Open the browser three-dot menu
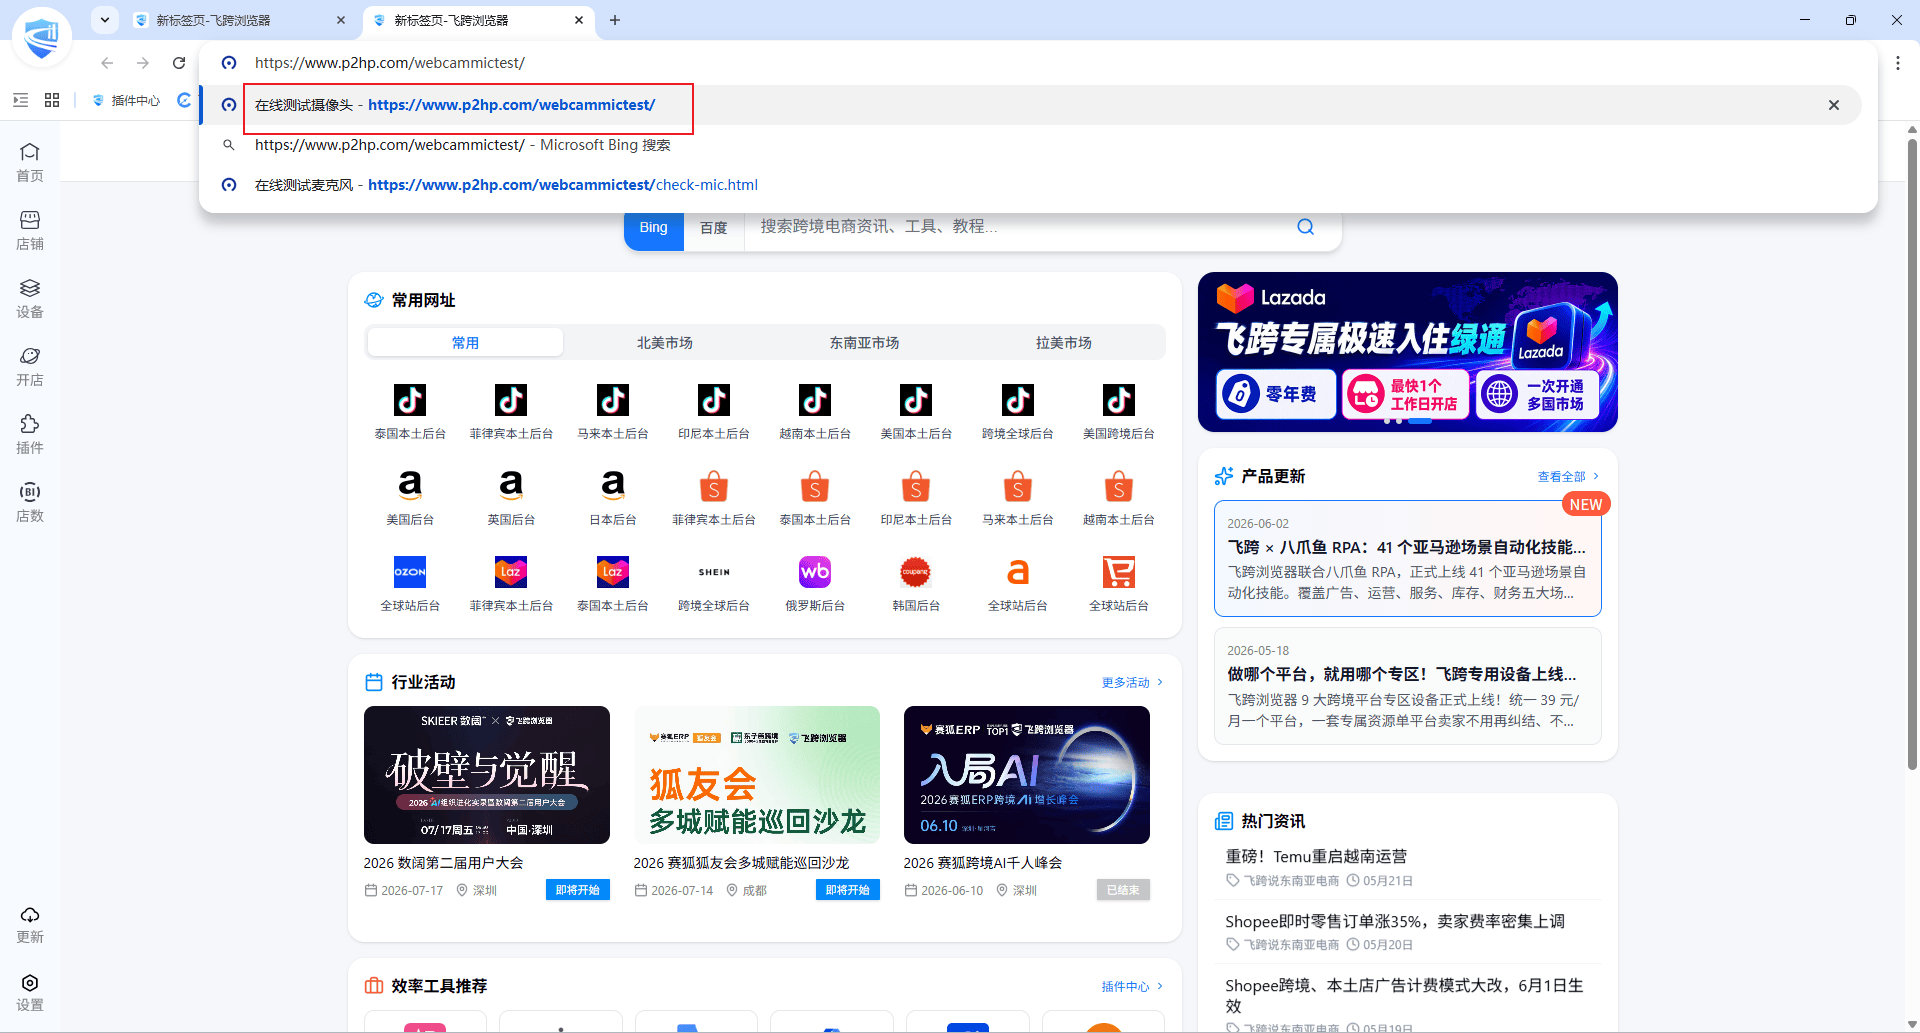The height and width of the screenshot is (1033, 1920). tap(1897, 63)
